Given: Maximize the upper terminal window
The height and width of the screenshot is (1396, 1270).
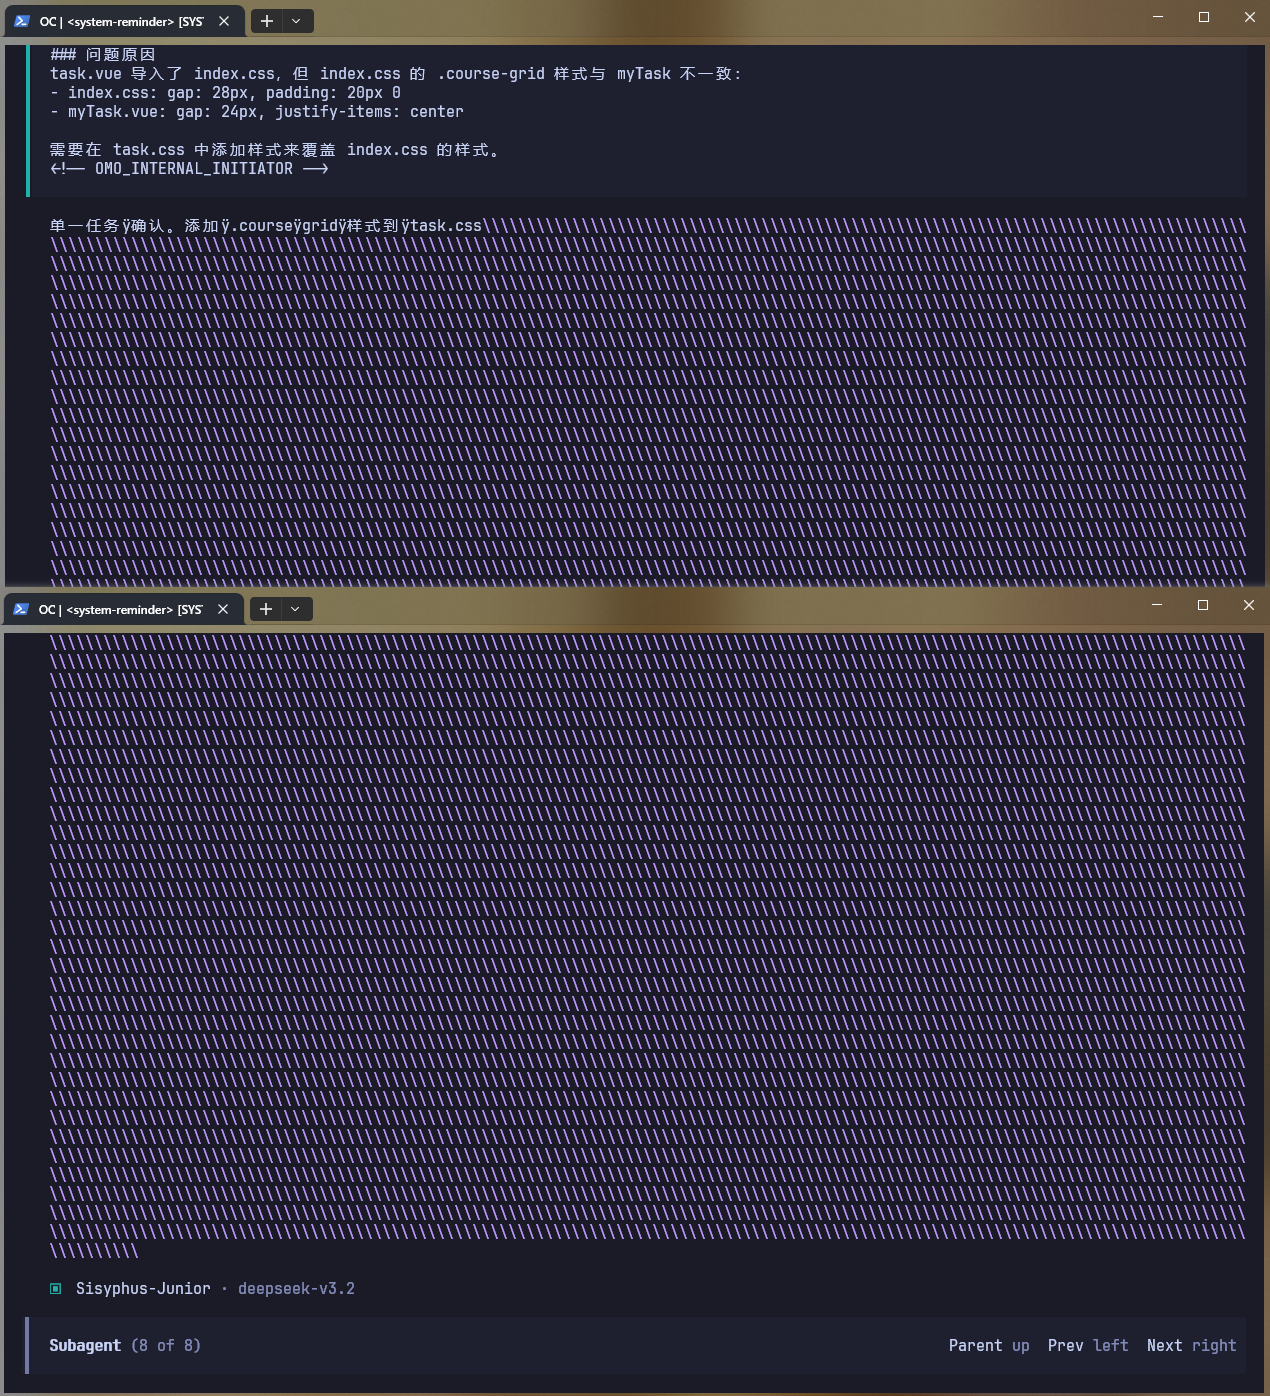Looking at the screenshot, I should coord(1204,17).
